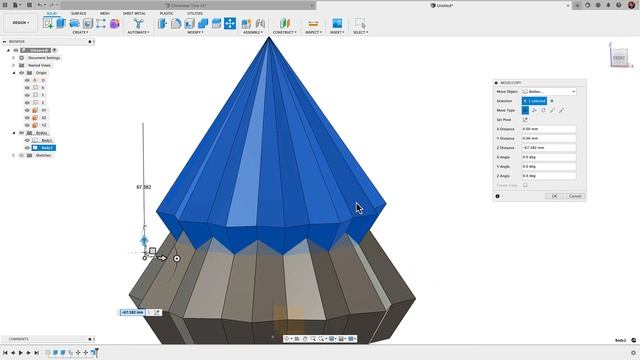Select the Move/Copy tool in Modify

click(x=230, y=23)
